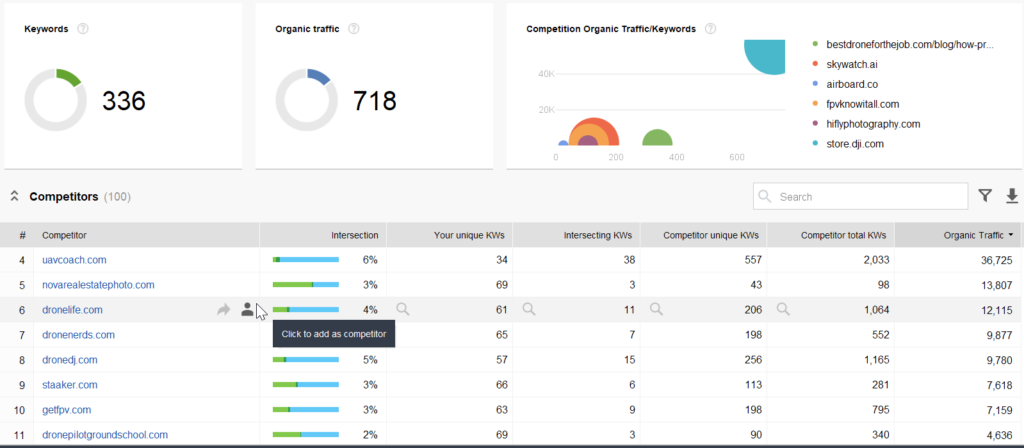
Task: Sort by the Competitor column header
Action: point(146,234)
